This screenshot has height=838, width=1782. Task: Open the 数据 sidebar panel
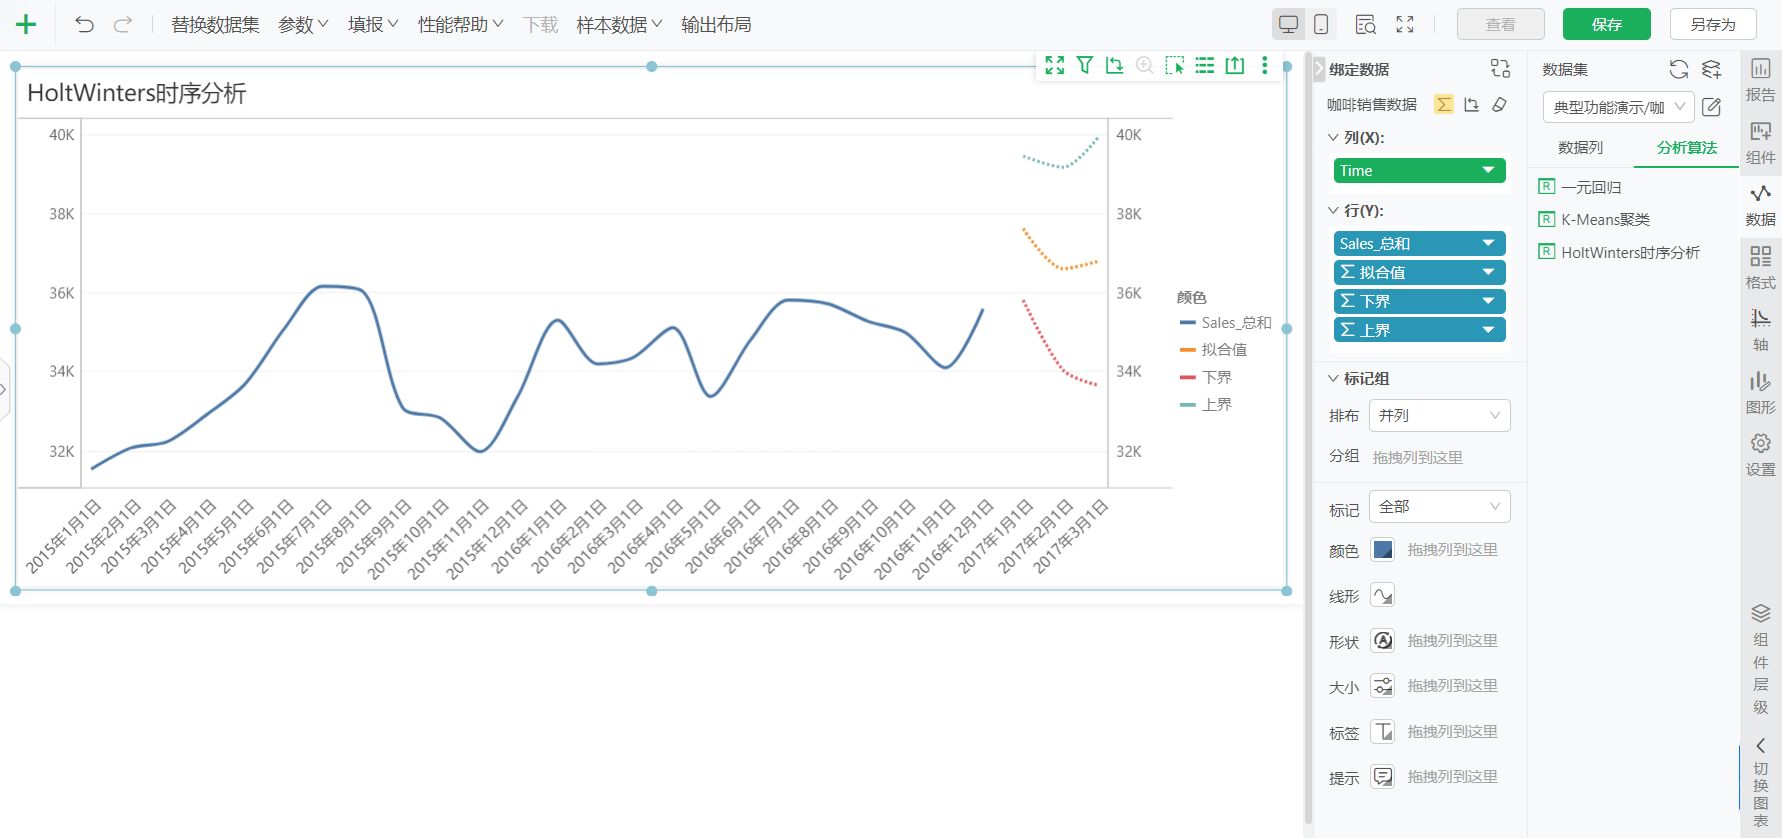tap(1760, 204)
